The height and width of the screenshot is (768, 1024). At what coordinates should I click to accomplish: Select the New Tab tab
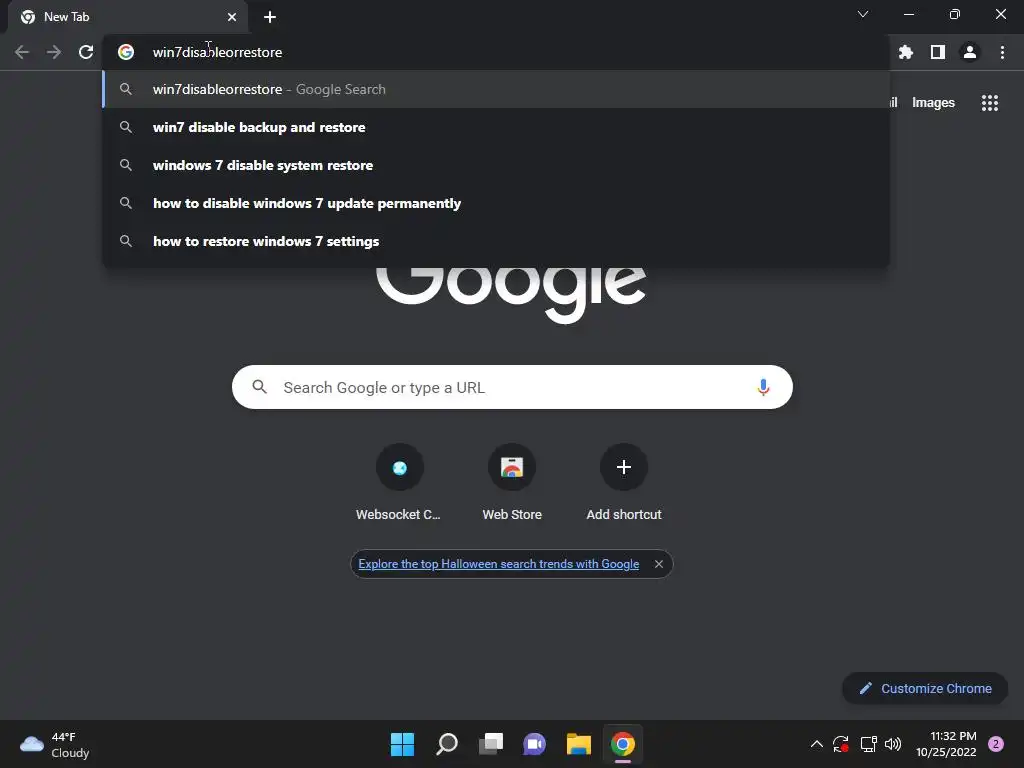pos(128,17)
